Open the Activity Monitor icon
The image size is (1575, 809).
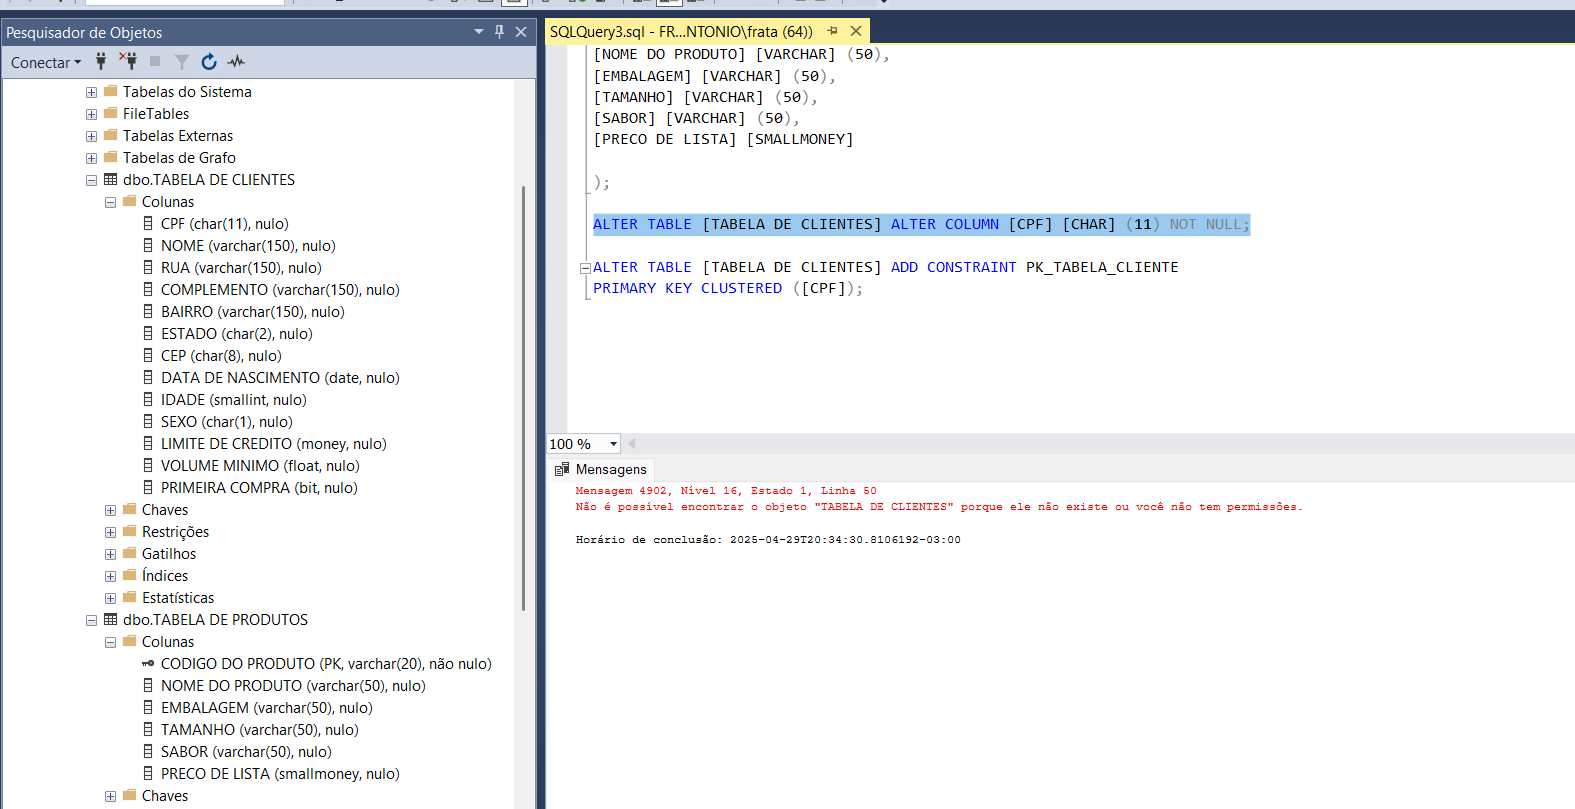coord(236,62)
